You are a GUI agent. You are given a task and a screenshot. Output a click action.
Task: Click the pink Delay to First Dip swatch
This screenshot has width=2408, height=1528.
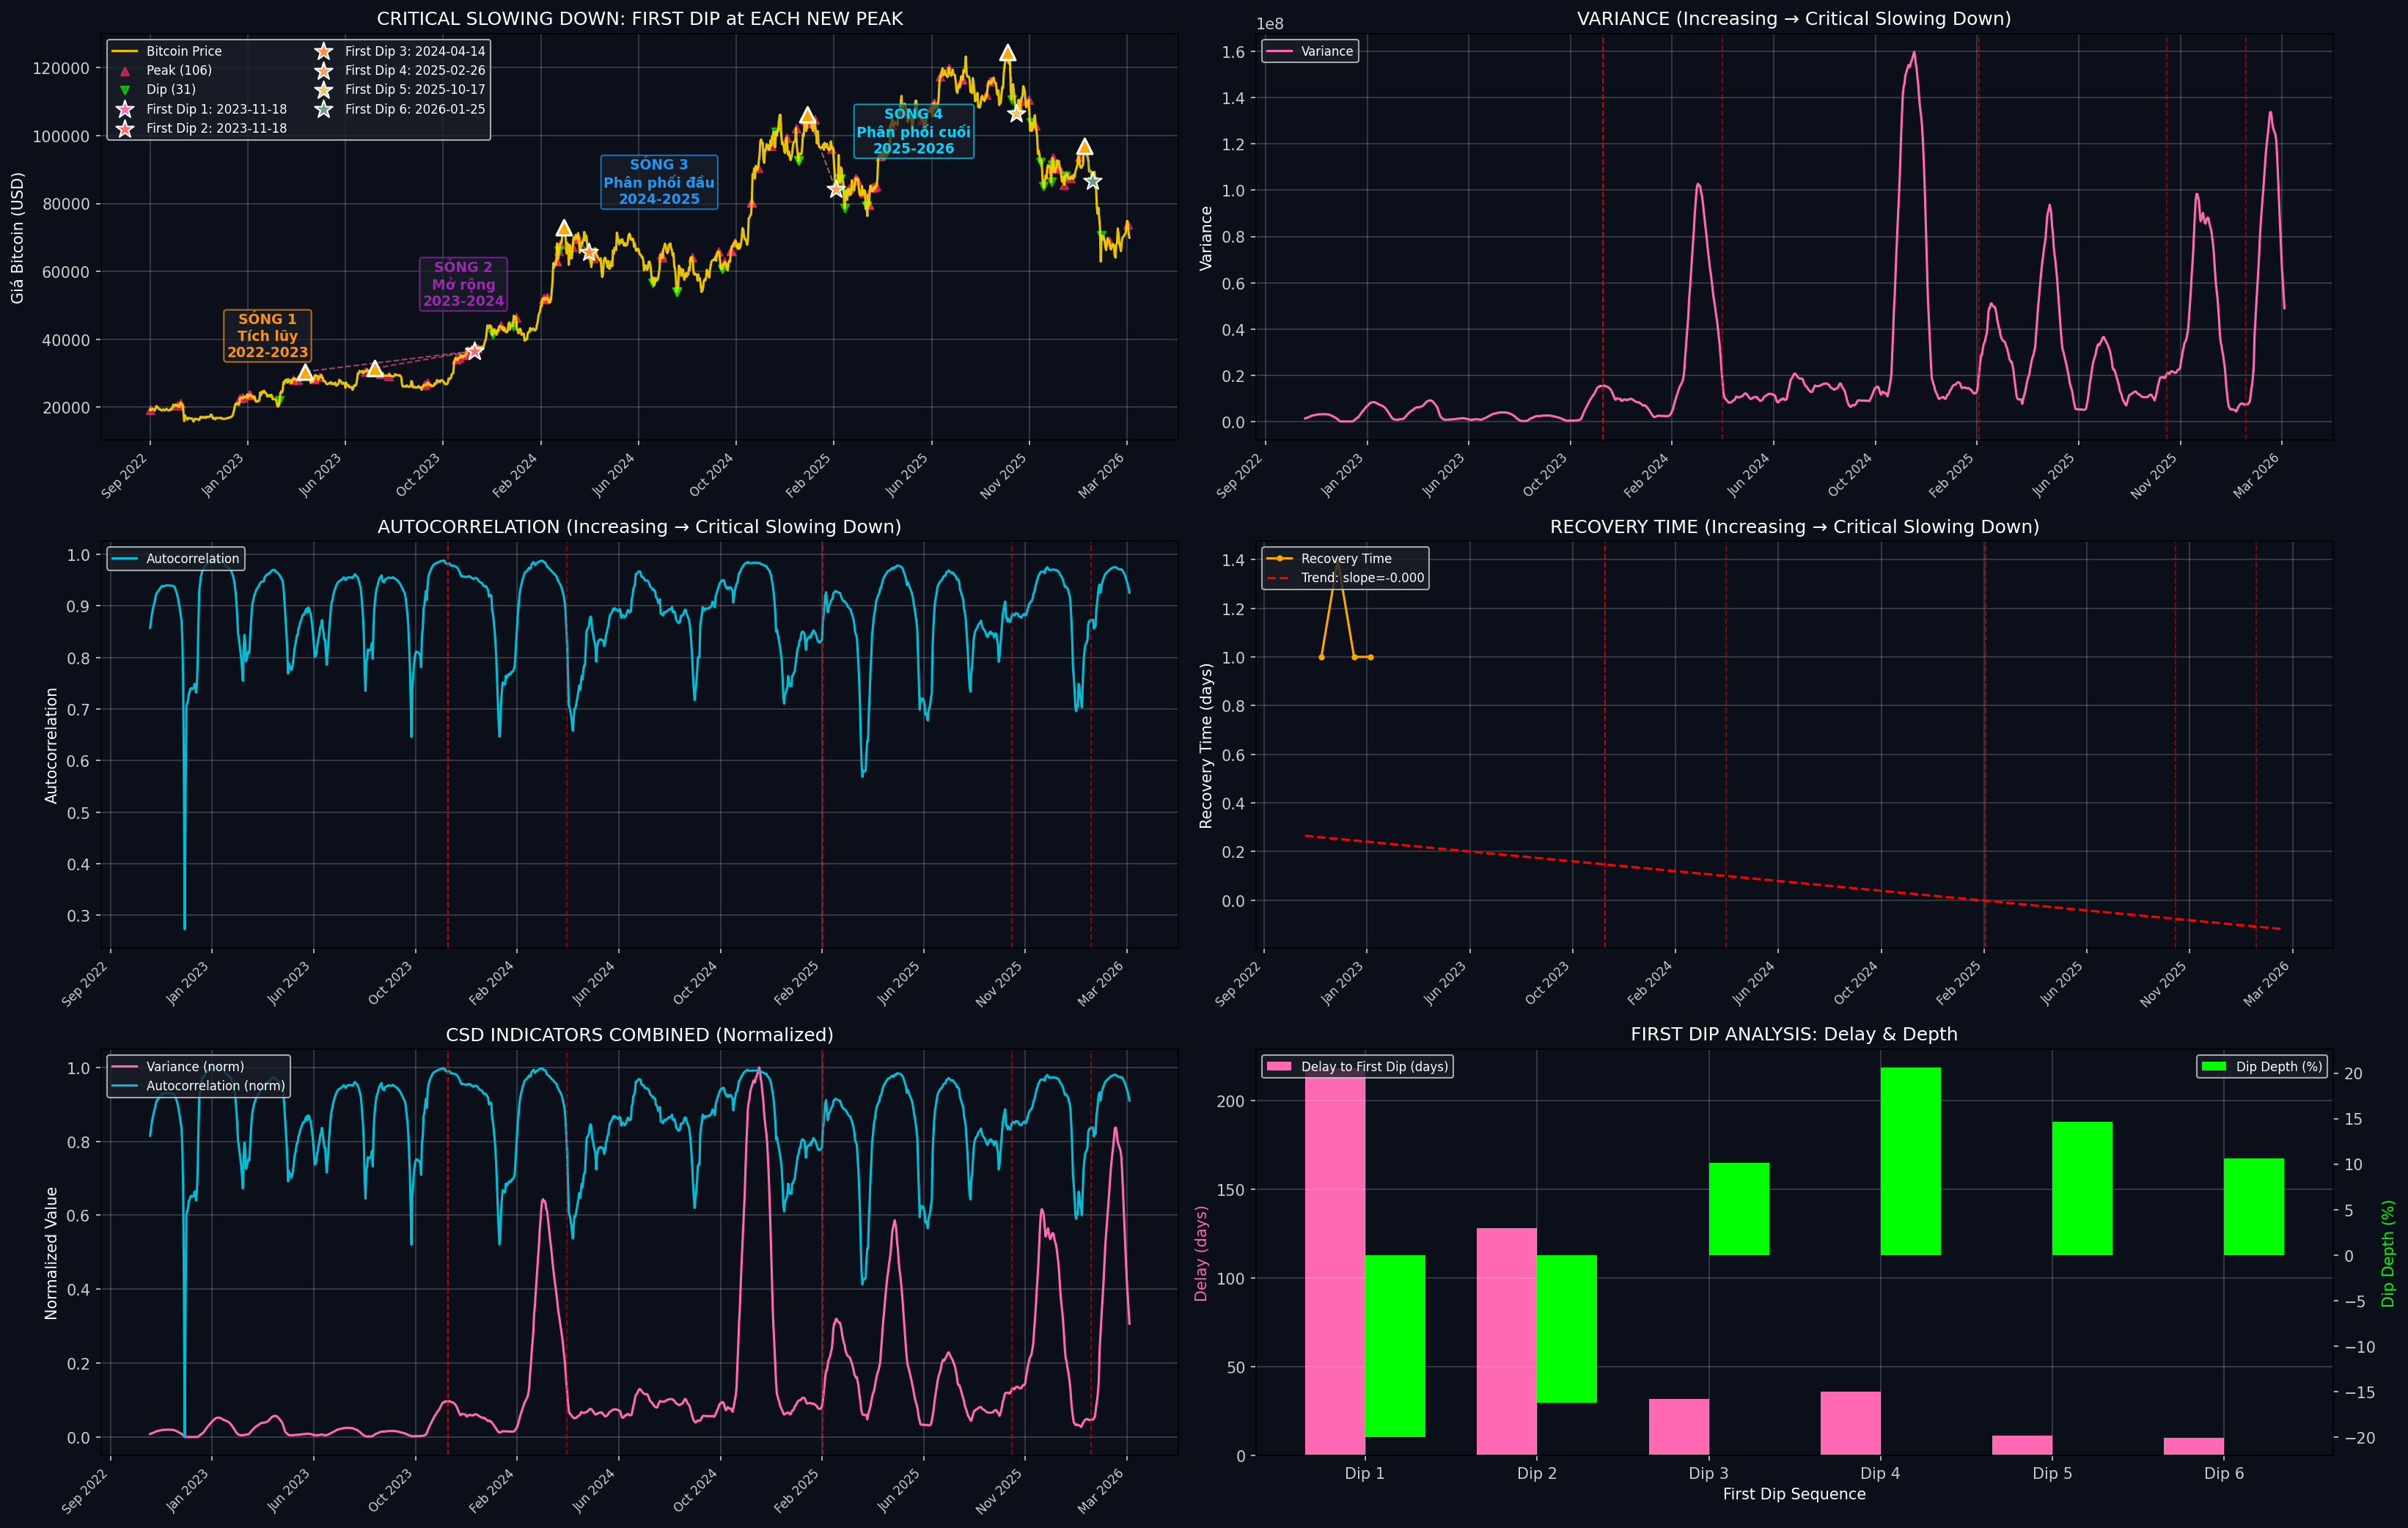point(1278,1067)
